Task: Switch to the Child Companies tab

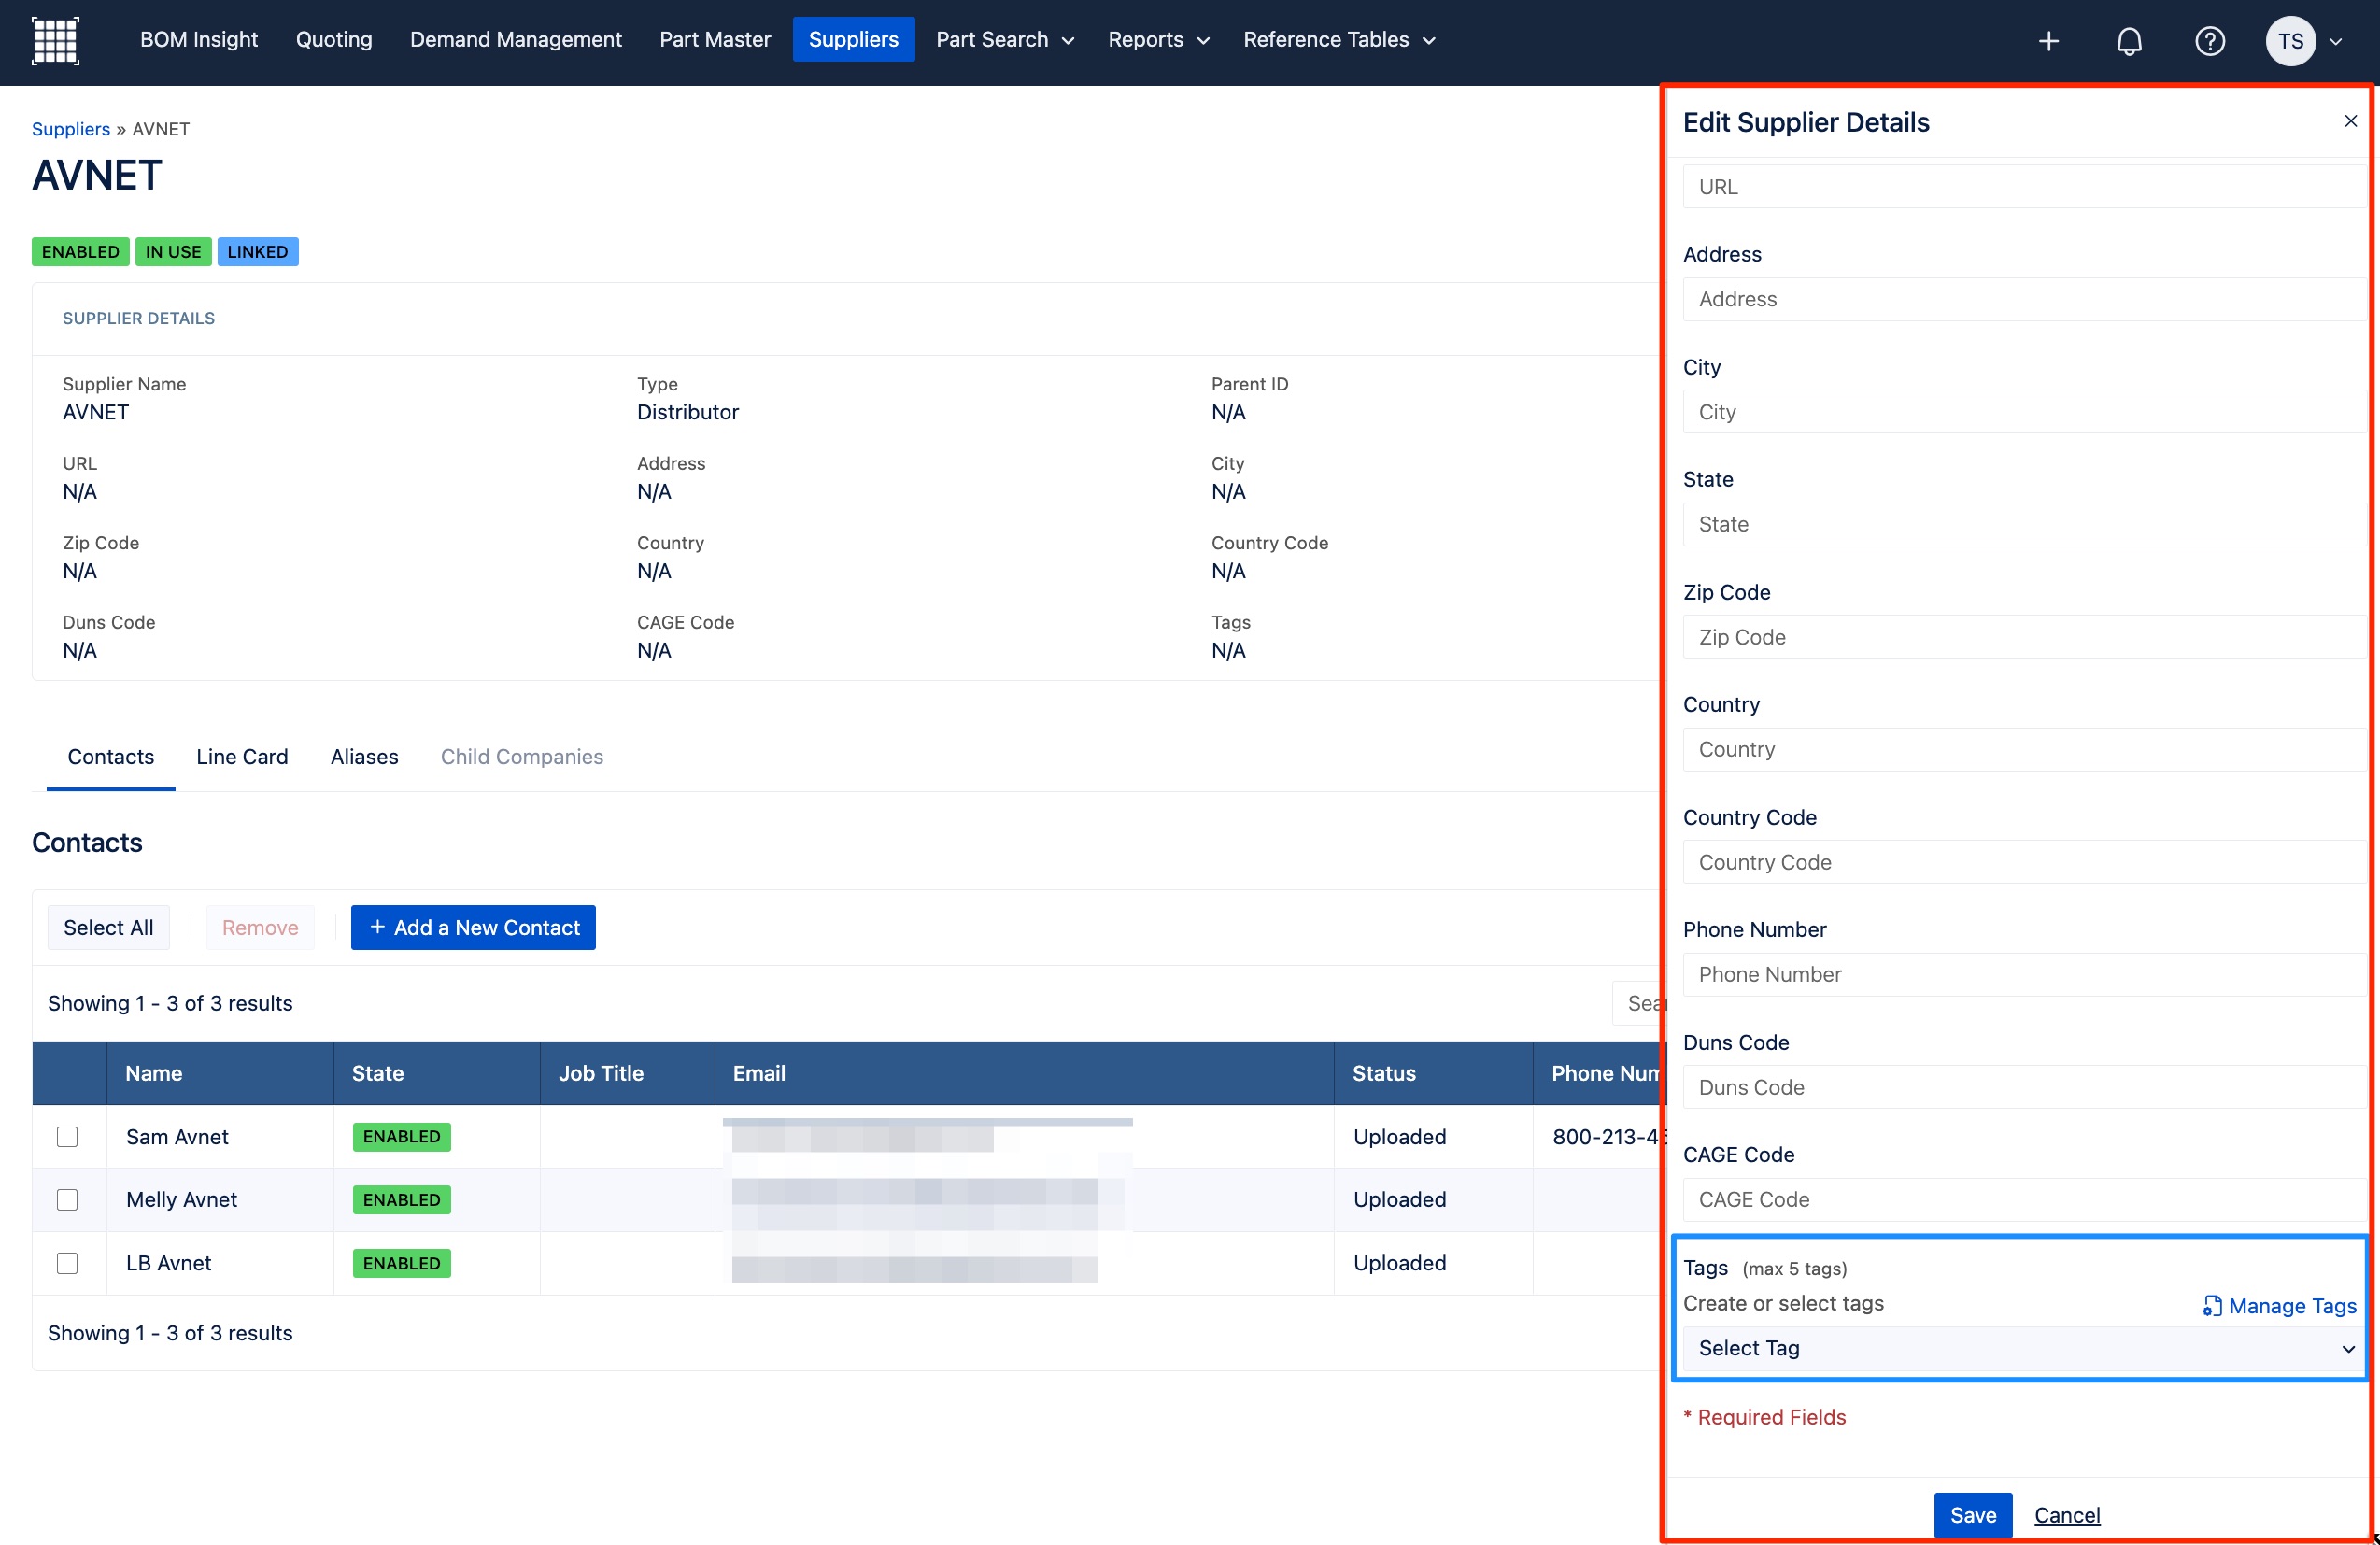Action: click(522, 757)
